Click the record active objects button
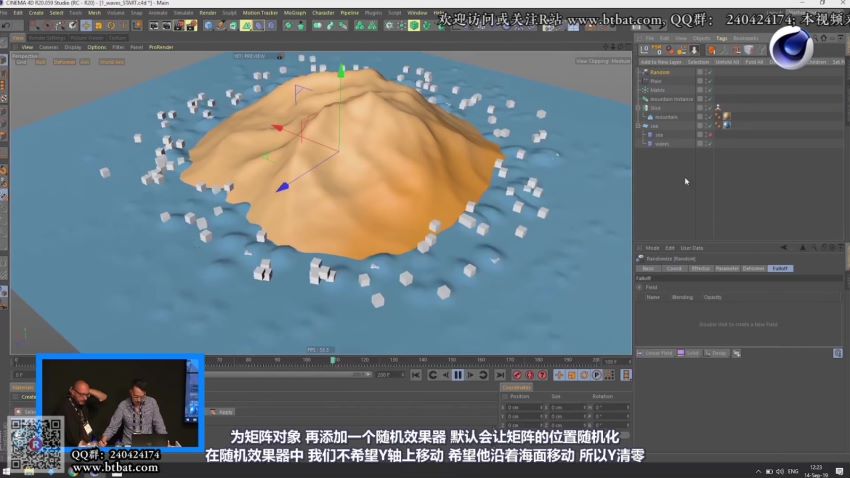 [517, 375]
